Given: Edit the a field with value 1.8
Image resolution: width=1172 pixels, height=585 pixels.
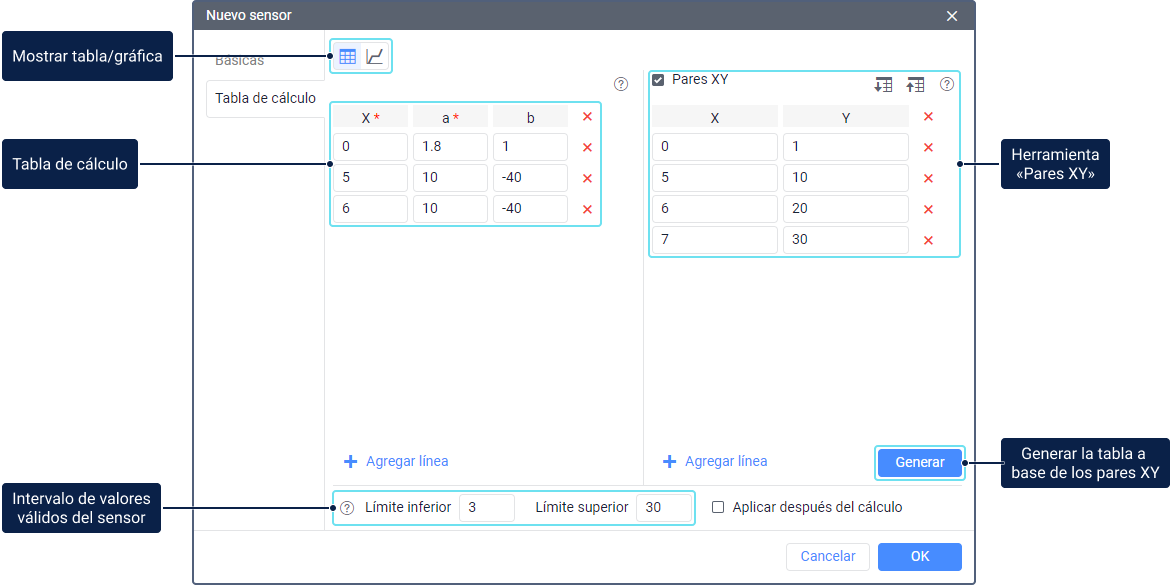Looking at the screenshot, I should point(450,147).
